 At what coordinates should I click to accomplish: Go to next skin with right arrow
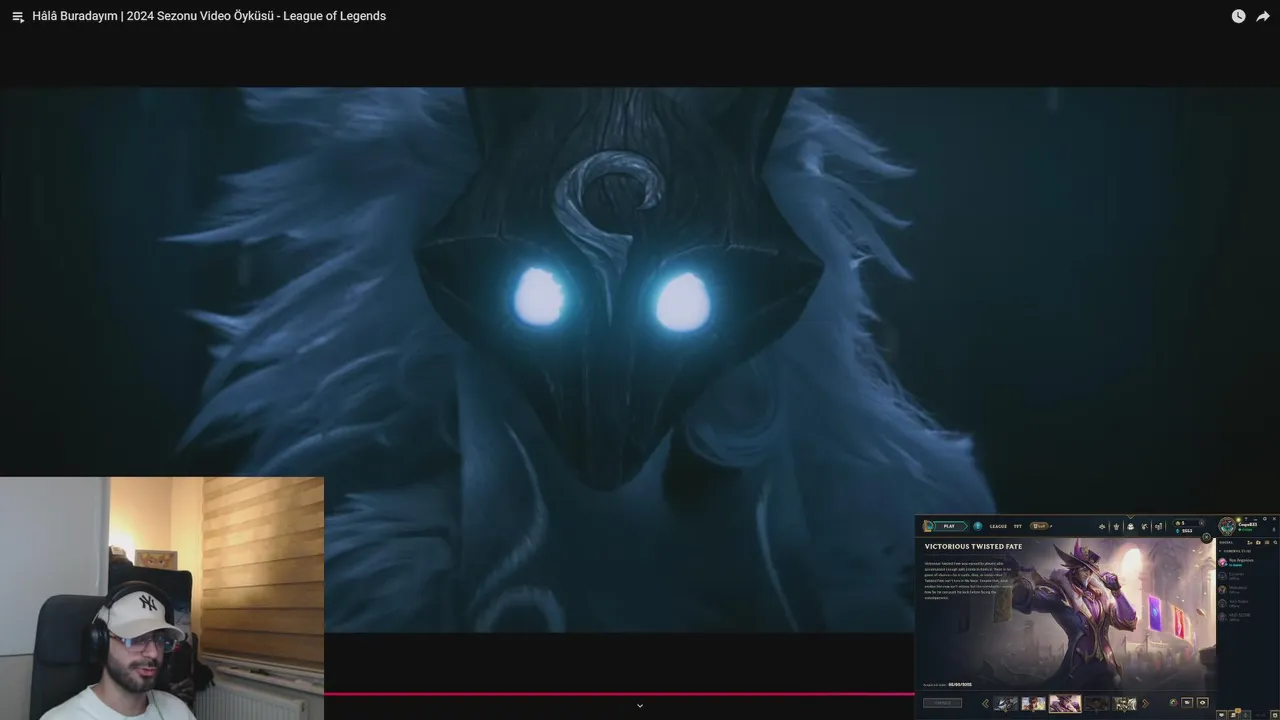click(x=1146, y=703)
